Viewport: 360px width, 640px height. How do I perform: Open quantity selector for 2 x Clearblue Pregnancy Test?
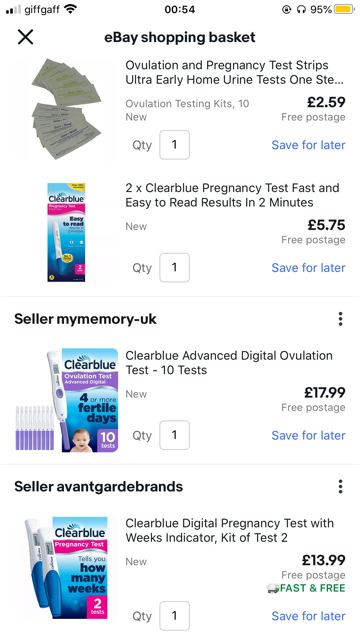point(174,268)
